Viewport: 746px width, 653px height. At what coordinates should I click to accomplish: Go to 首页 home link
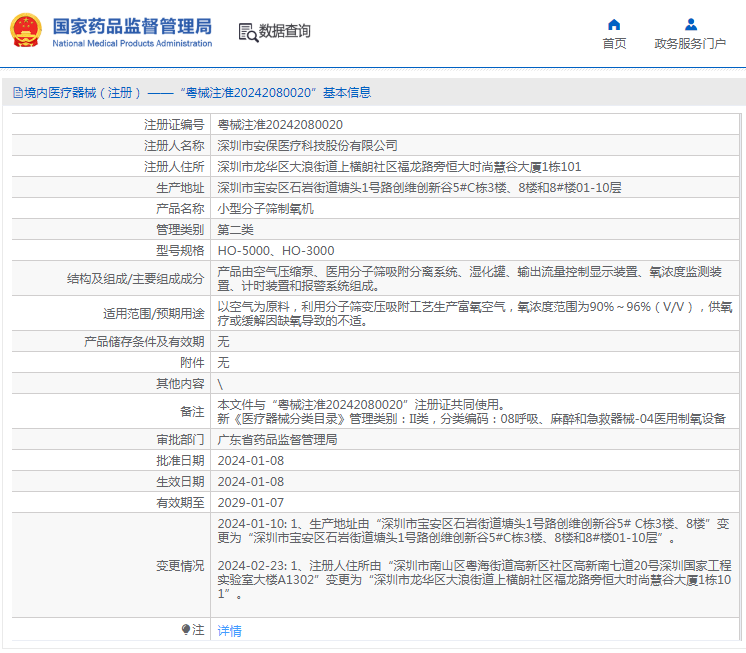[614, 44]
